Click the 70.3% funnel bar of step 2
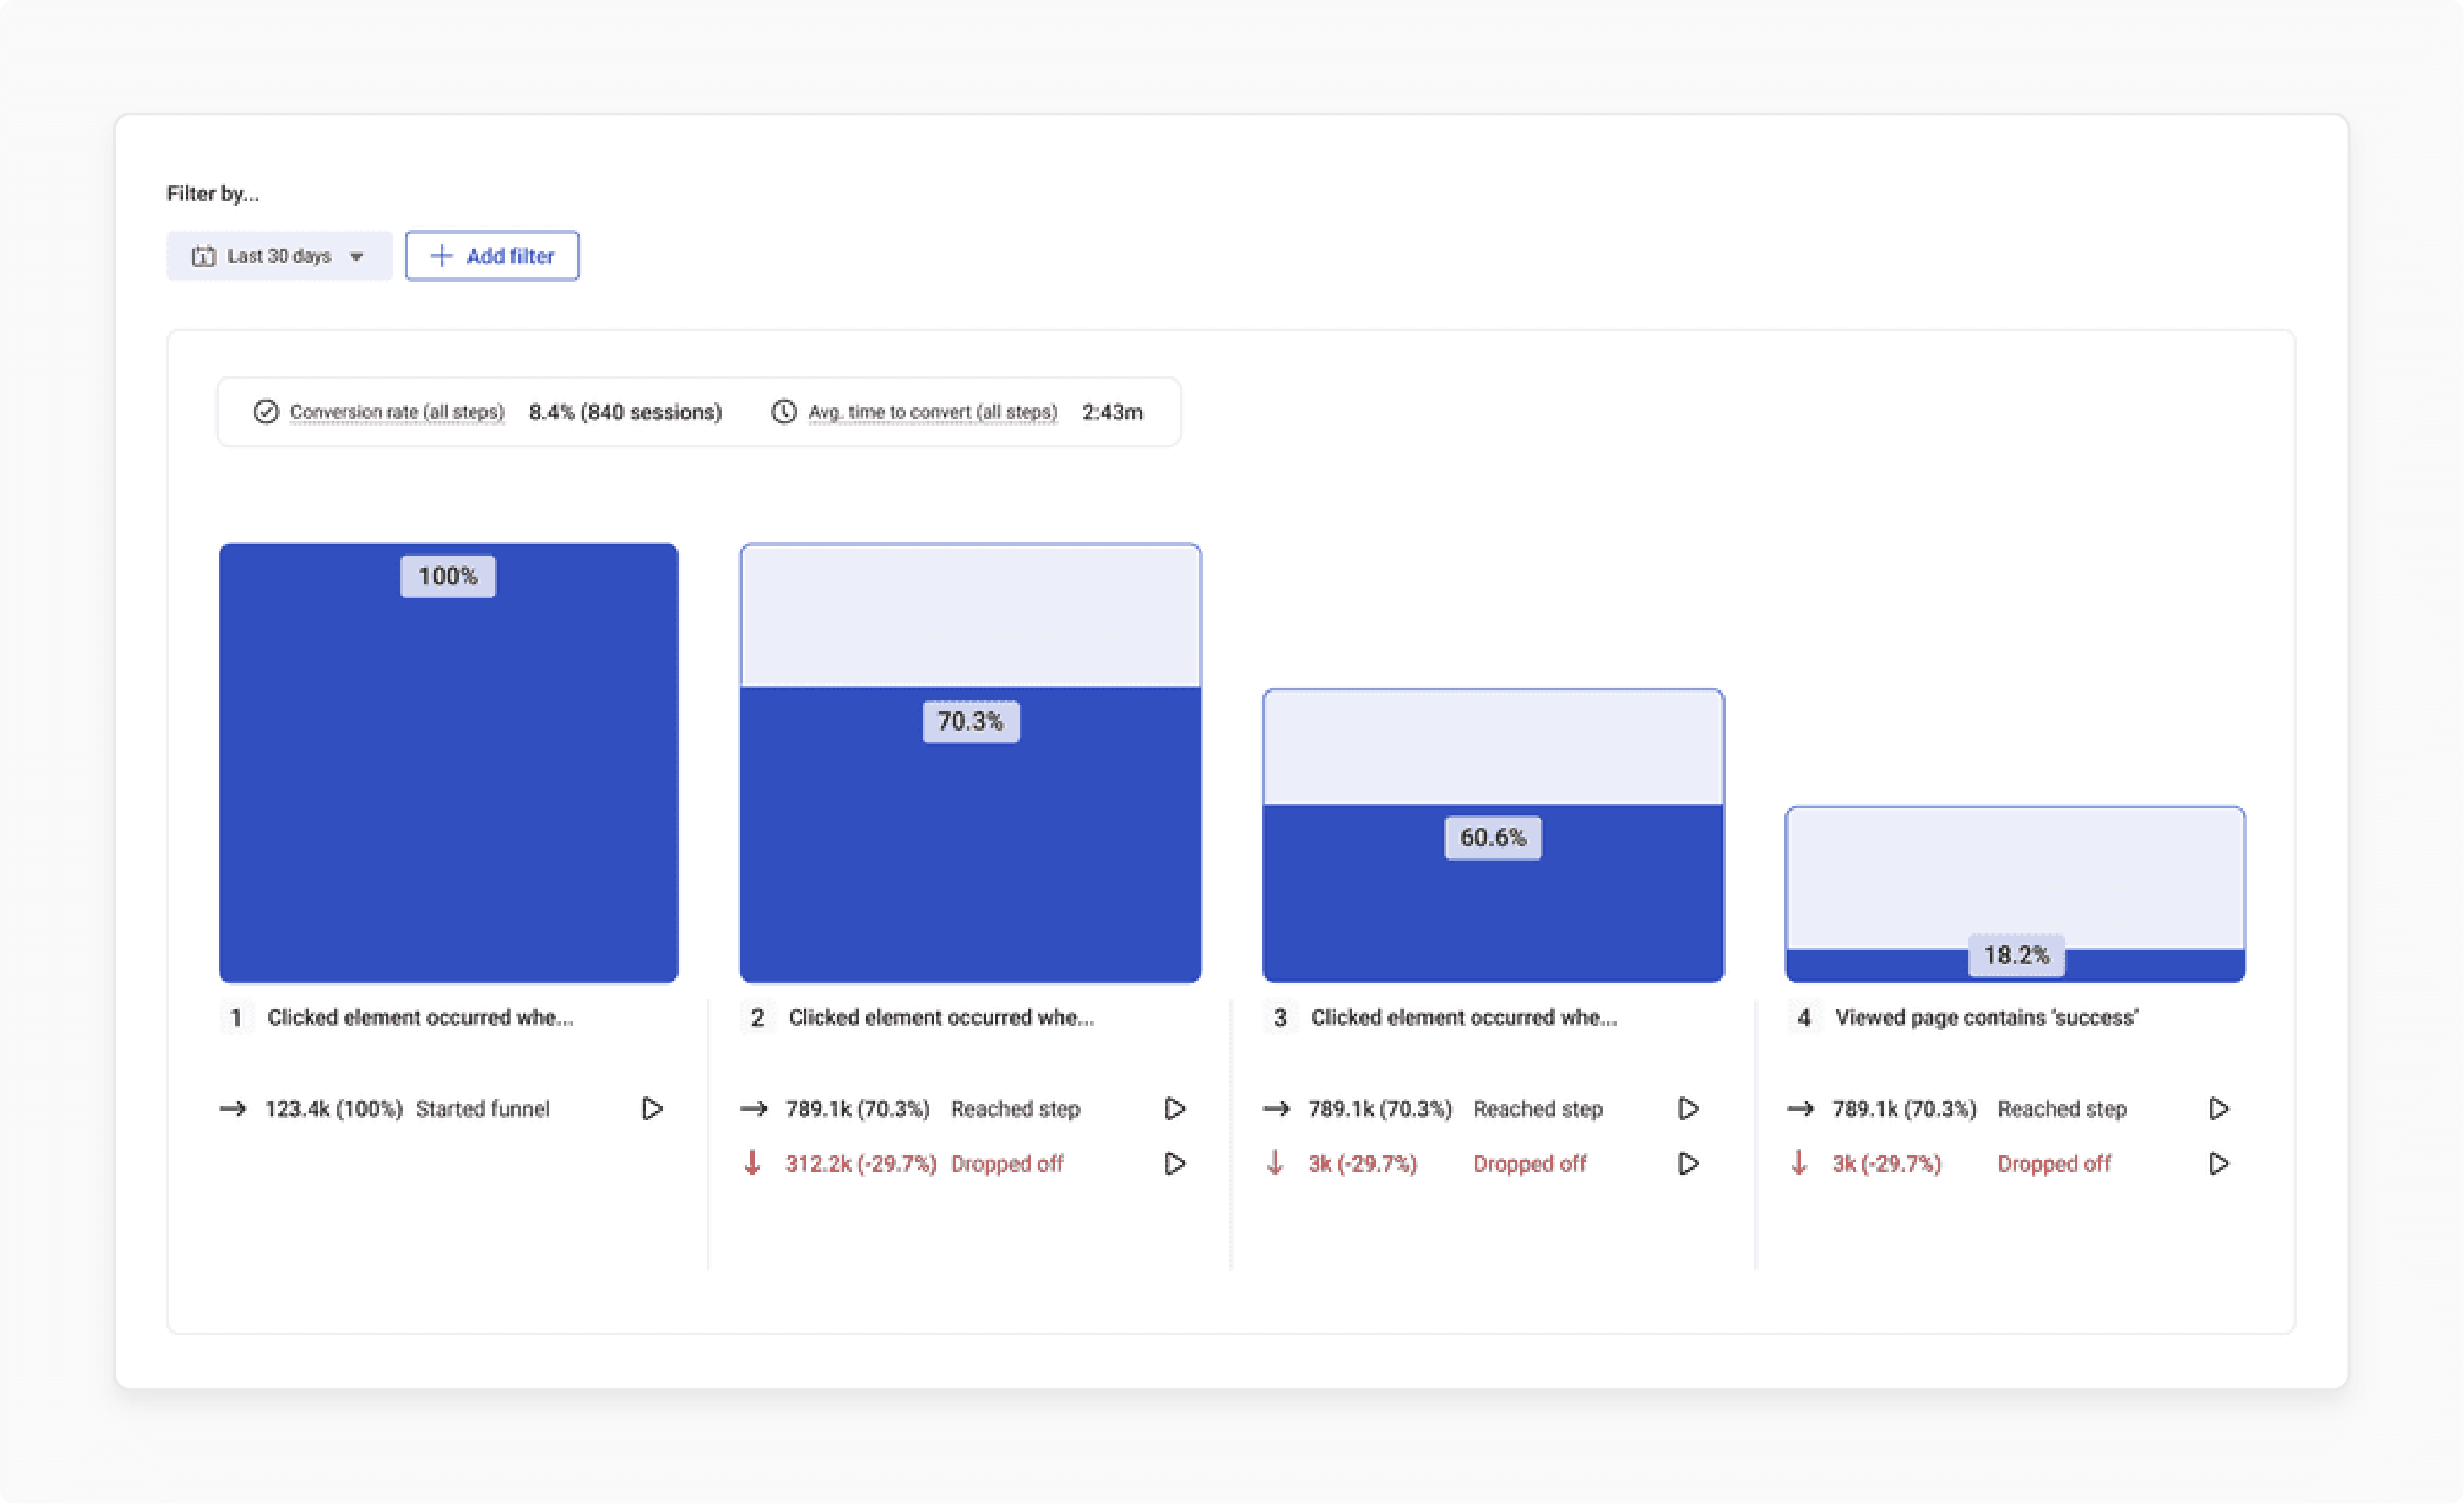 click(x=971, y=763)
